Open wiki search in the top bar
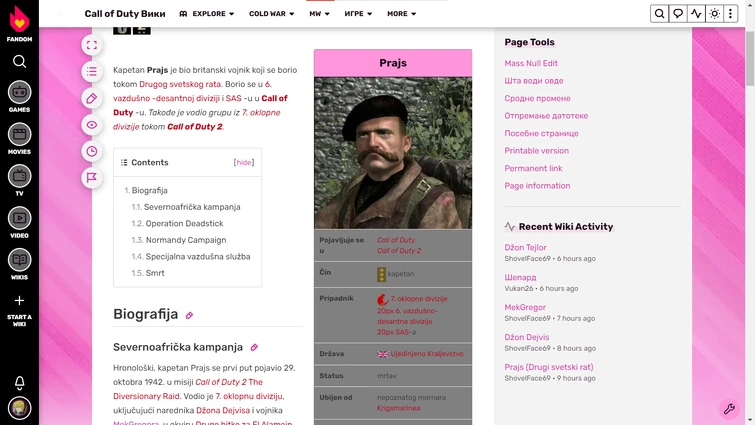 pos(659,13)
